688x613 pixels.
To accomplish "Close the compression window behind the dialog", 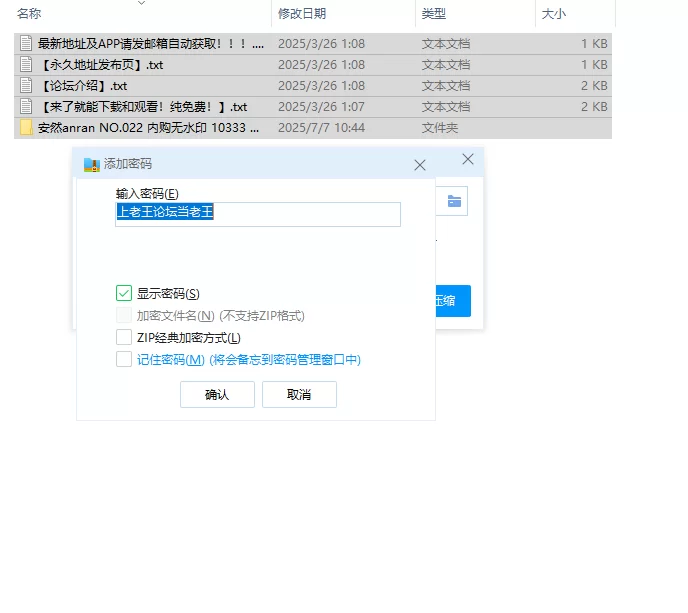I will (x=468, y=159).
